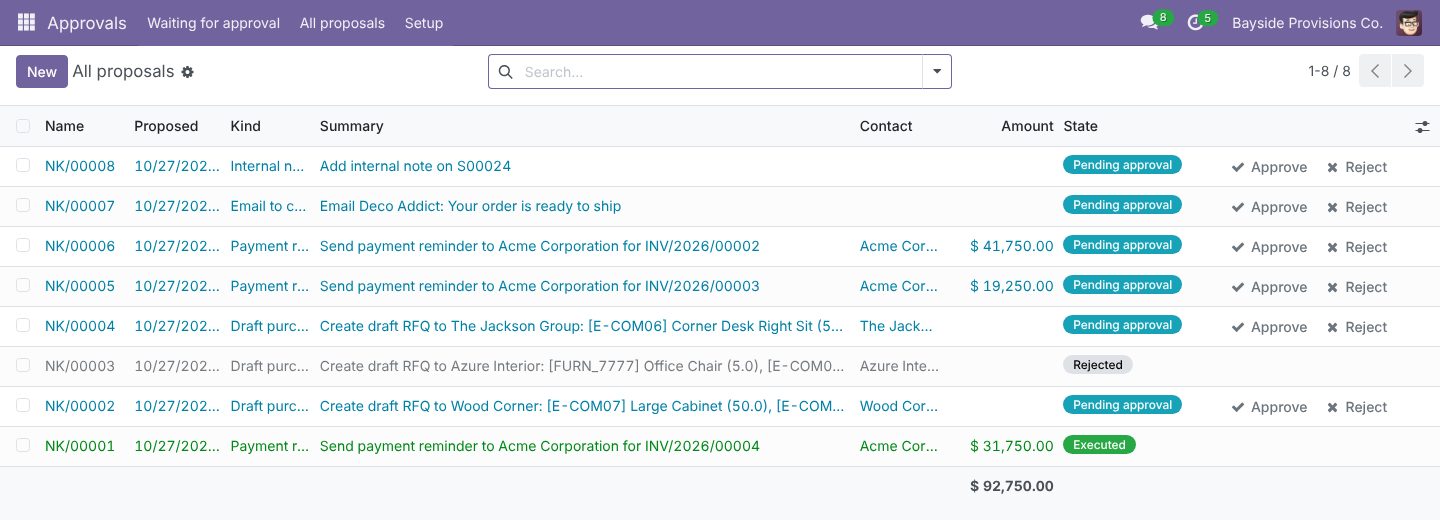The width and height of the screenshot is (1440, 520).
Task: Sort by the Contact column header
Action: coord(886,126)
